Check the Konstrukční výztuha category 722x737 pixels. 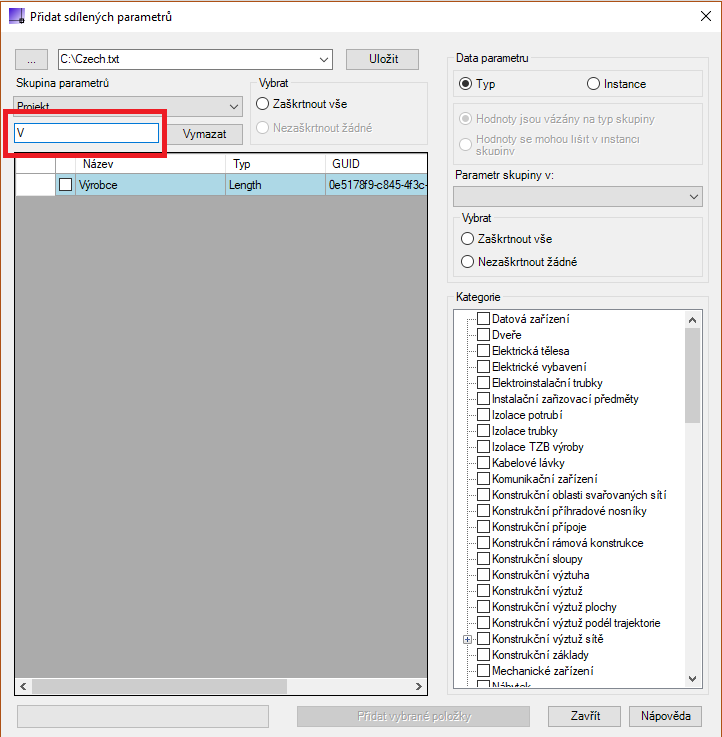(483, 574)
